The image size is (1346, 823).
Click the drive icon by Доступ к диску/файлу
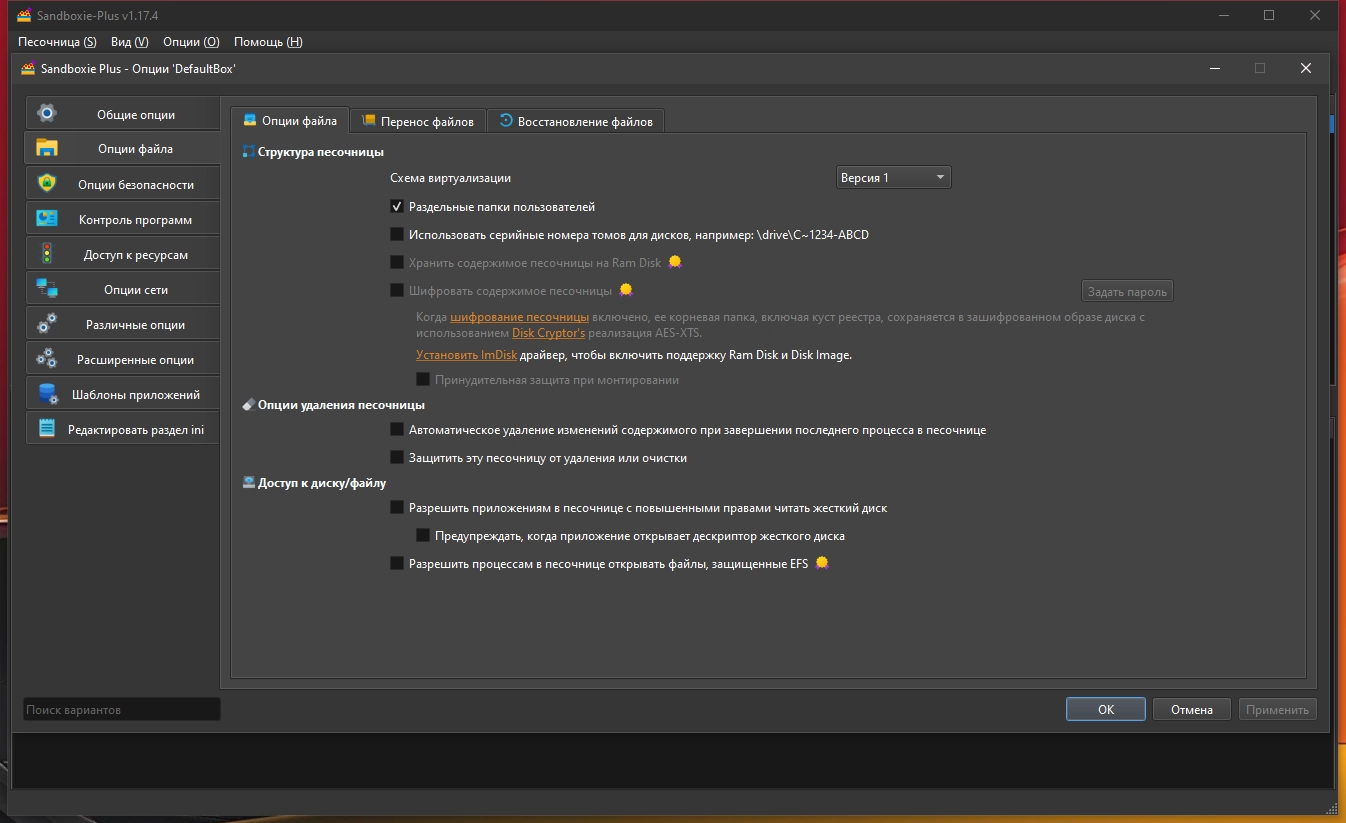pos(249,483)
